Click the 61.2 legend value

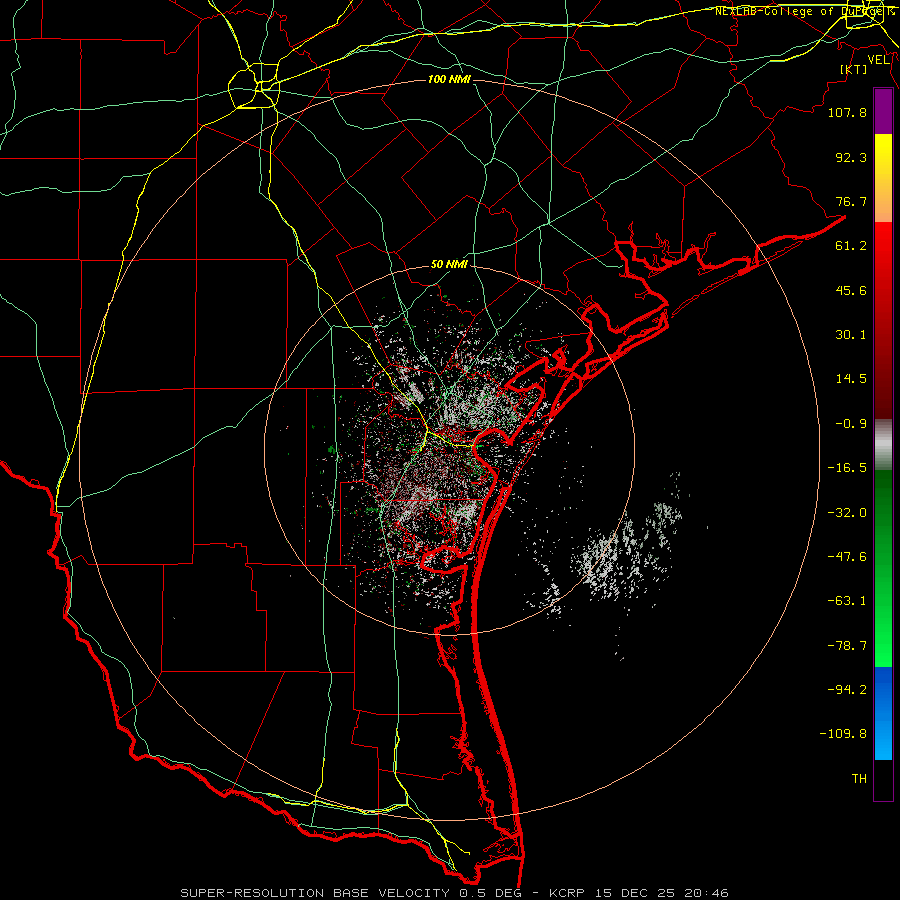tap(851, 246)
